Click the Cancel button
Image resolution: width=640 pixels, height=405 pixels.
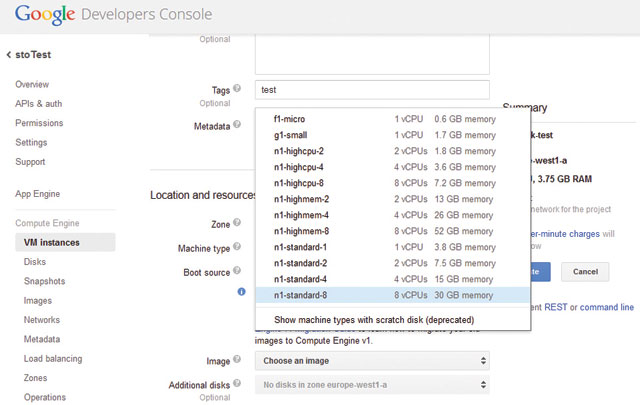click(x=585, y=272)
